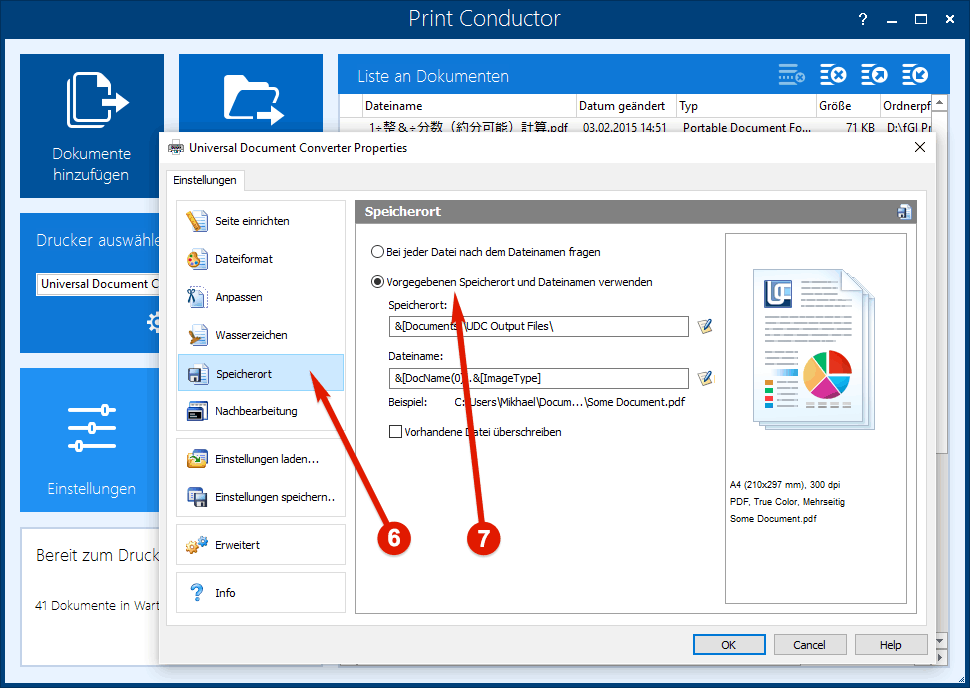
Task: Click the Cancel button
Action: [809, 645]
